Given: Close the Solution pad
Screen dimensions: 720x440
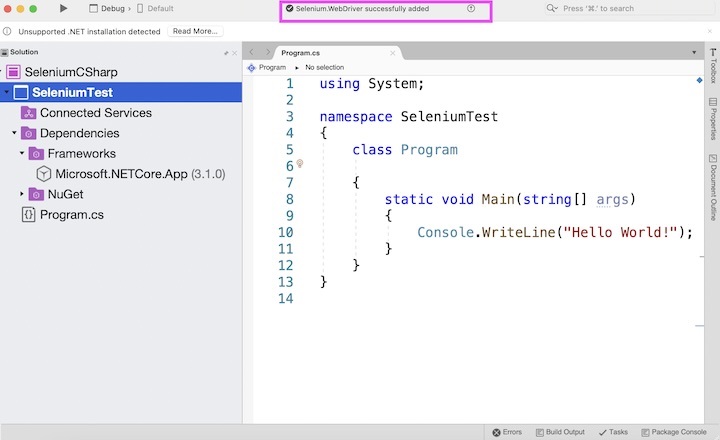Looking at the screenshot, I should [235, 53].
